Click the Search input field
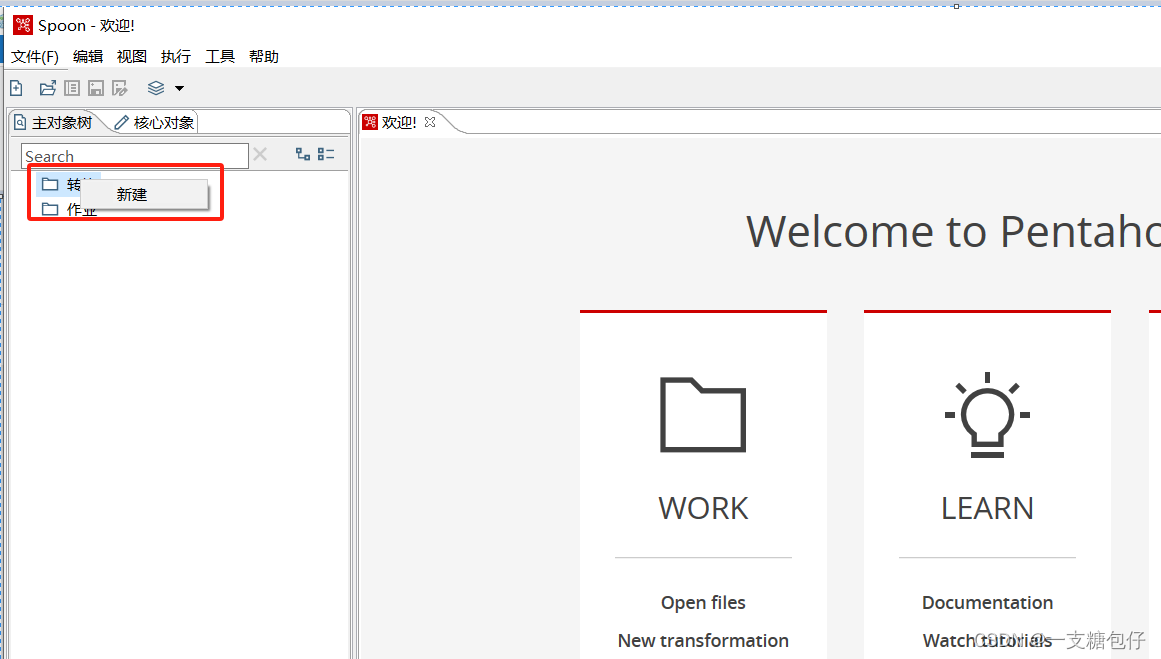This screenshot has height=659, width=1161. tap(135, 156)
